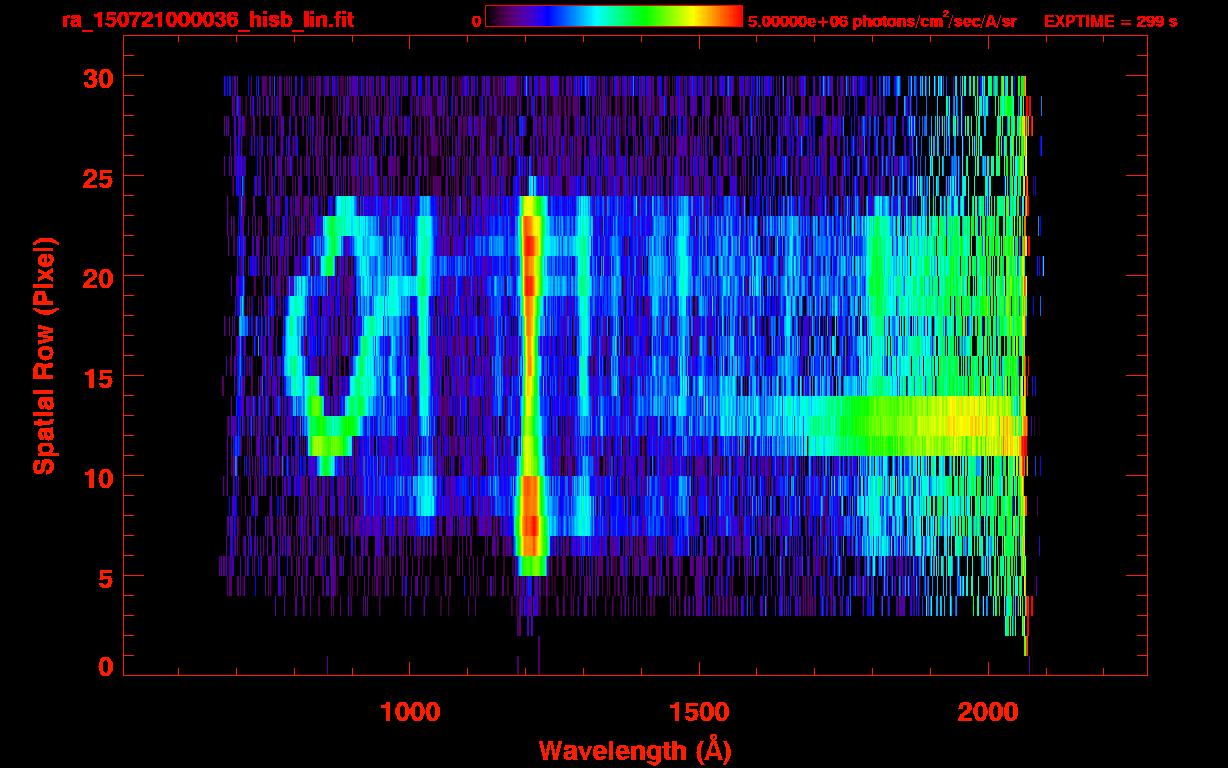Click the 5 spatial row tick label
Image resolution: width=1228 pixels, height=768 pixels.
(x=106, y=576)
